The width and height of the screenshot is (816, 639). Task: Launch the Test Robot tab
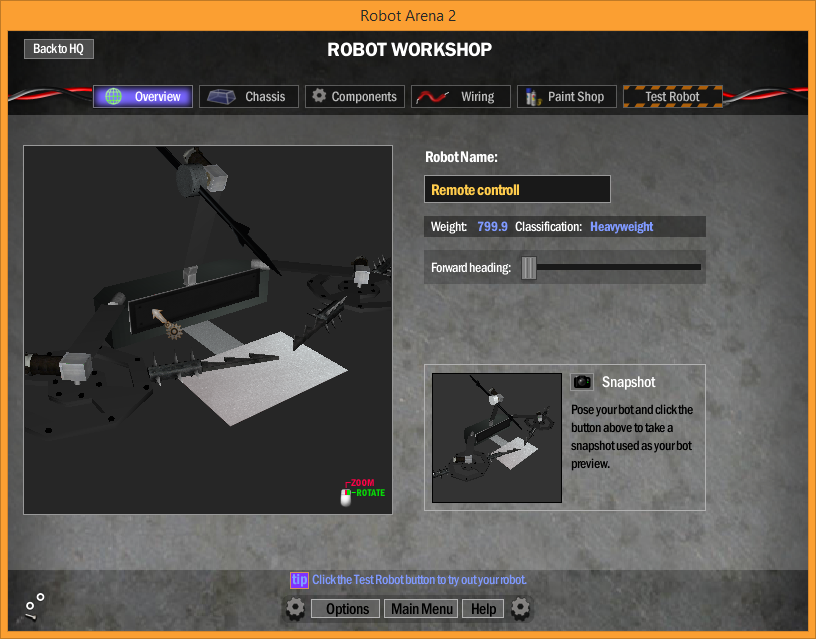pyautogui.click(x=673, y=97)
